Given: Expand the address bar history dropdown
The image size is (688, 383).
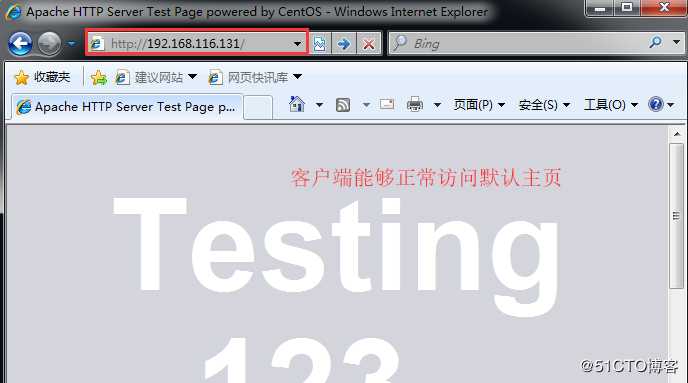Looking at the screenshot, I should pos(297,44).
